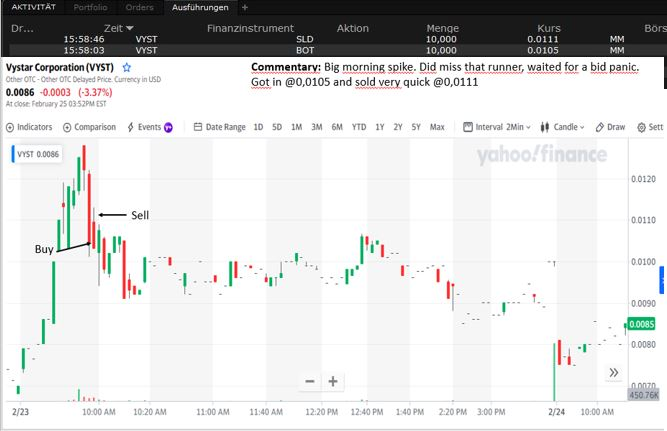Click the Dr... column header
The image size is (667, 431).
point(22,28)
